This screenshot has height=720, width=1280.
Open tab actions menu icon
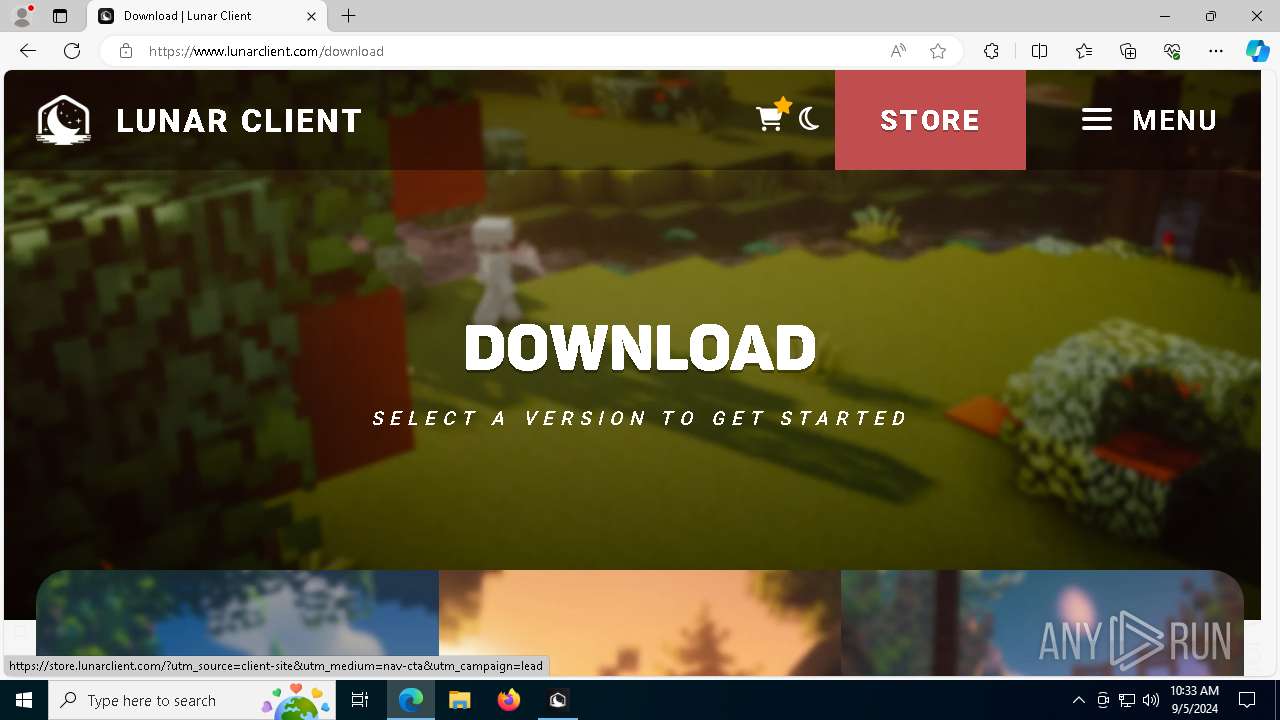[x=60, y=16]
